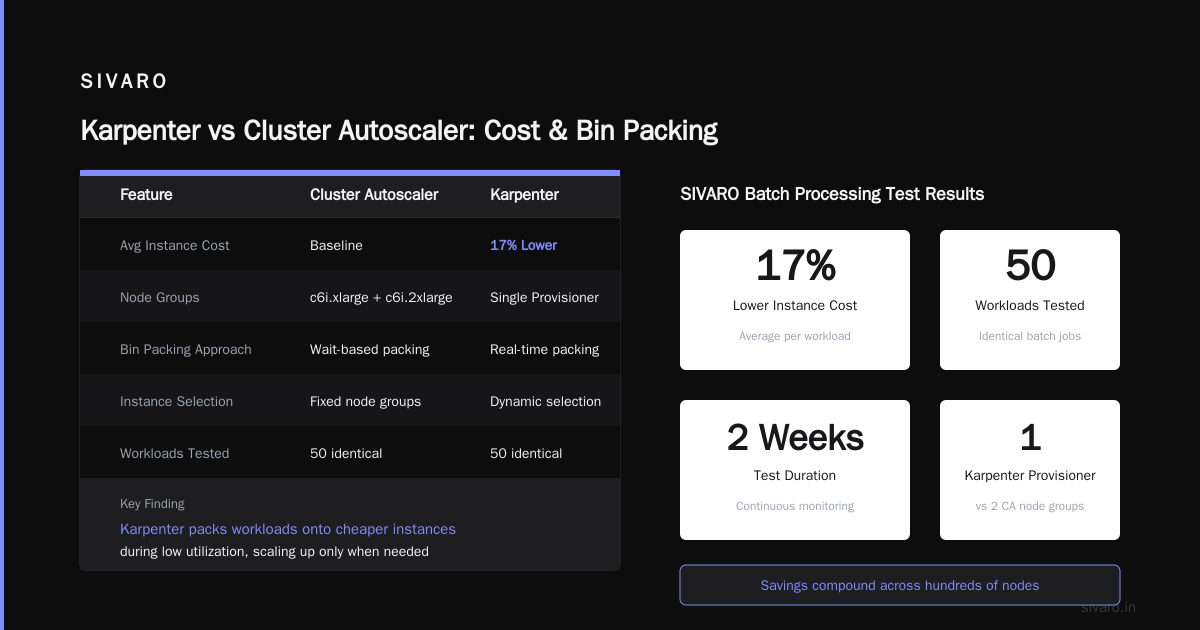Click the Lower Instance Cost label

[795, 305]
